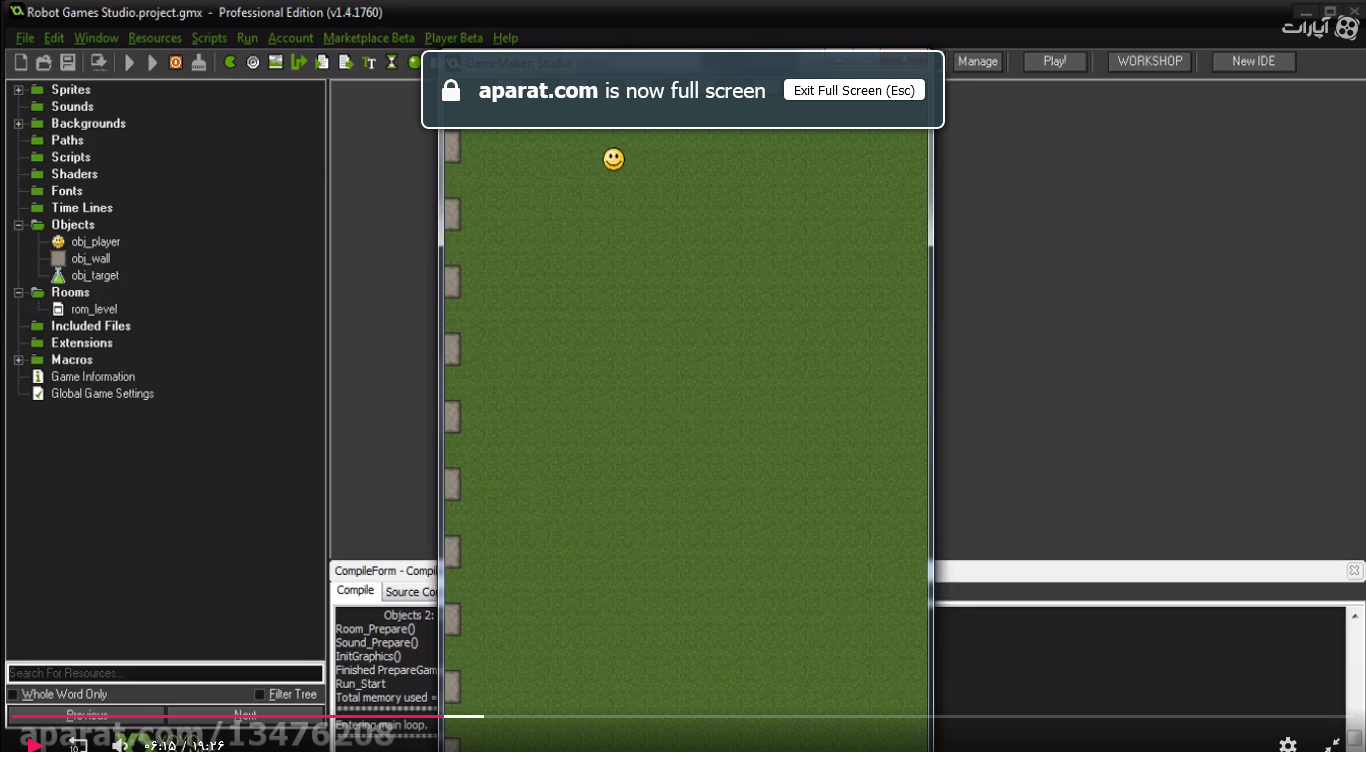
Task: Create a background with the landscape icon
Action: 276,62
